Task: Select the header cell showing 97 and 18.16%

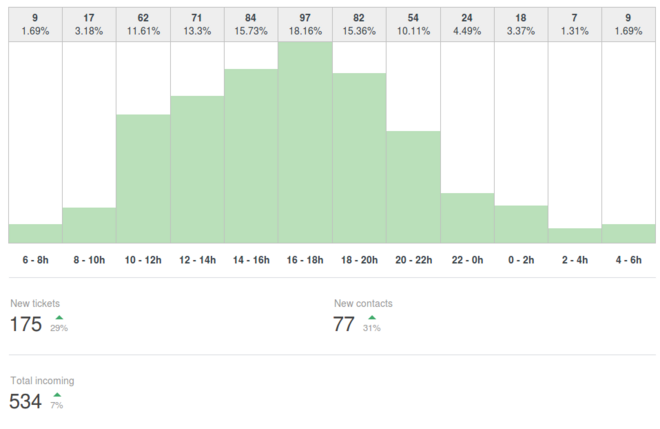Action: (x=305, y=23)
